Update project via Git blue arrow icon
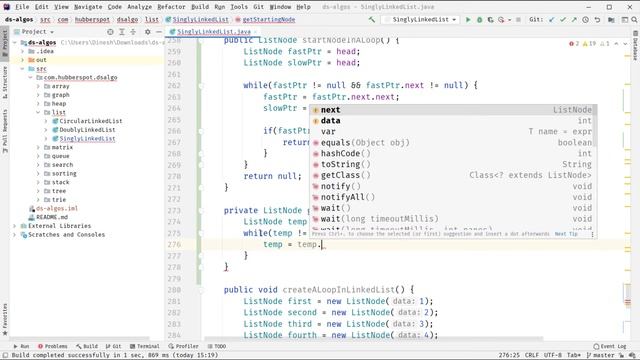 (552, 20)
